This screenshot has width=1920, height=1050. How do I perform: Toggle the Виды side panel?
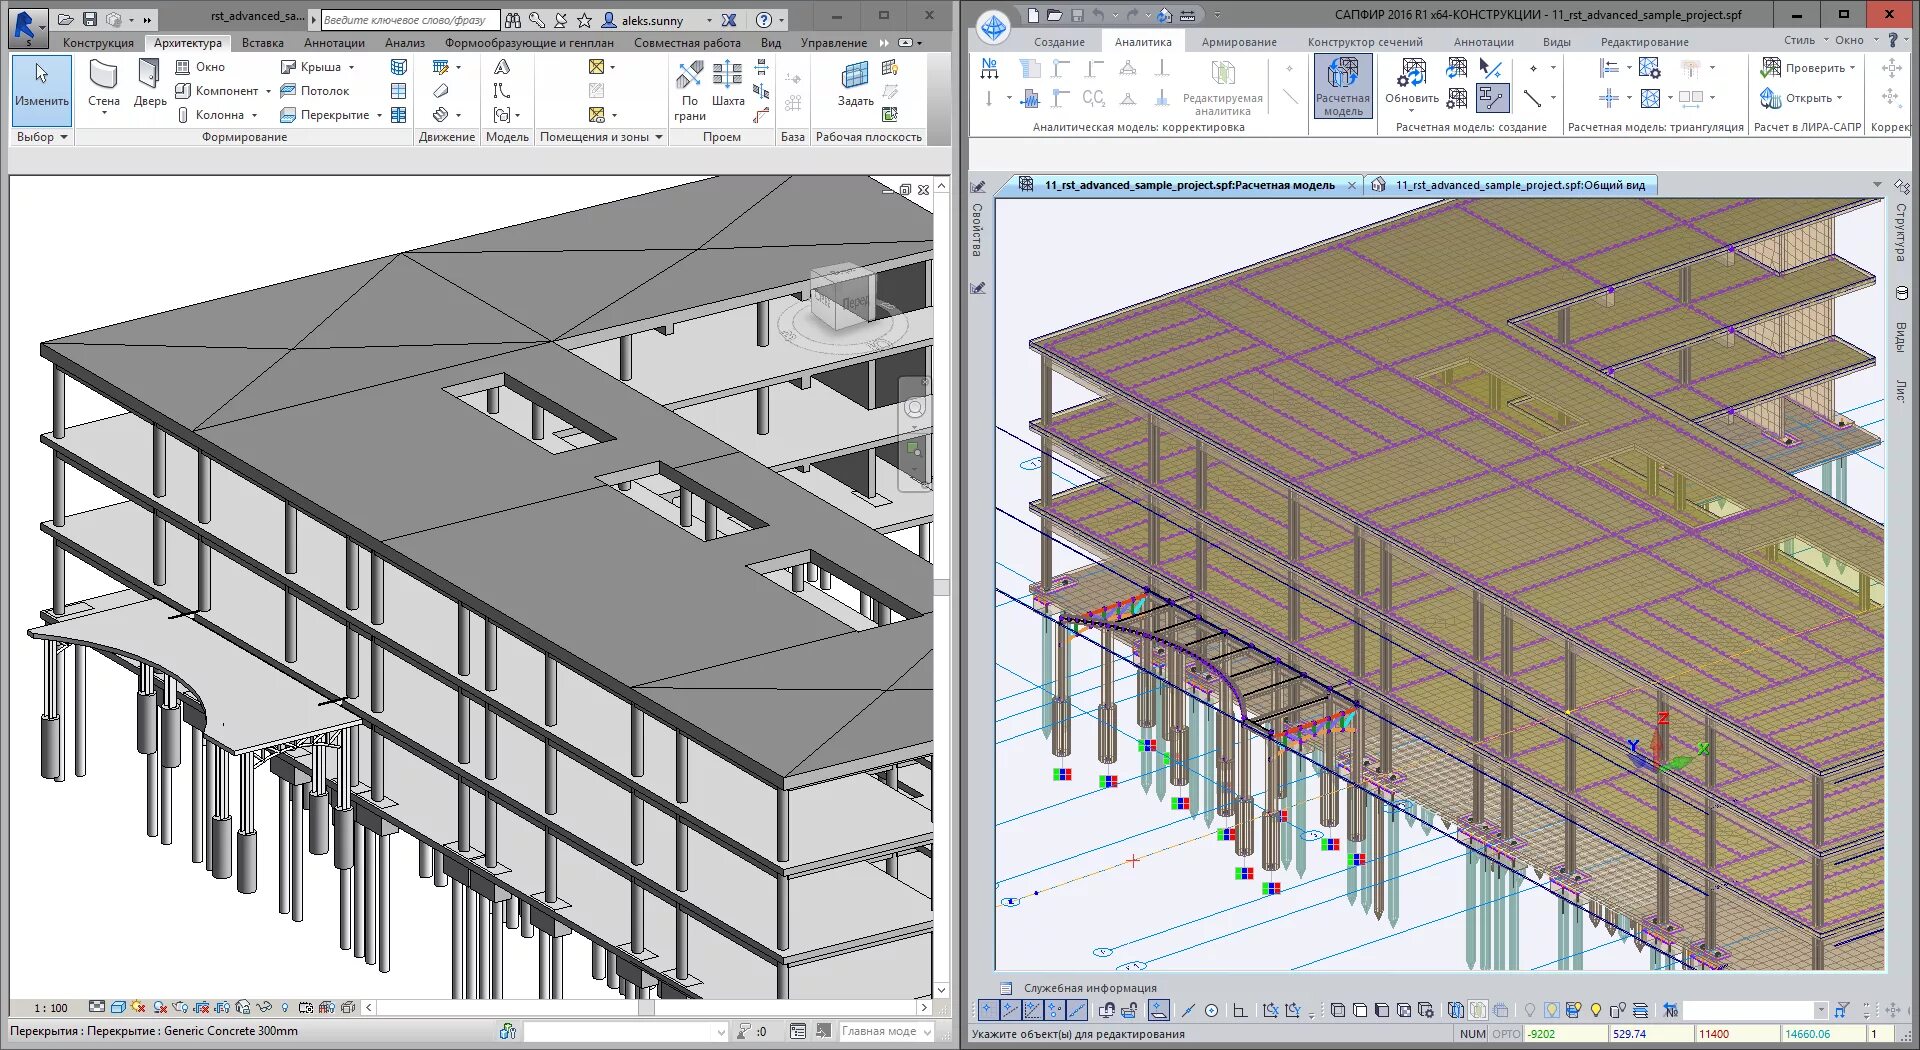1901,337
